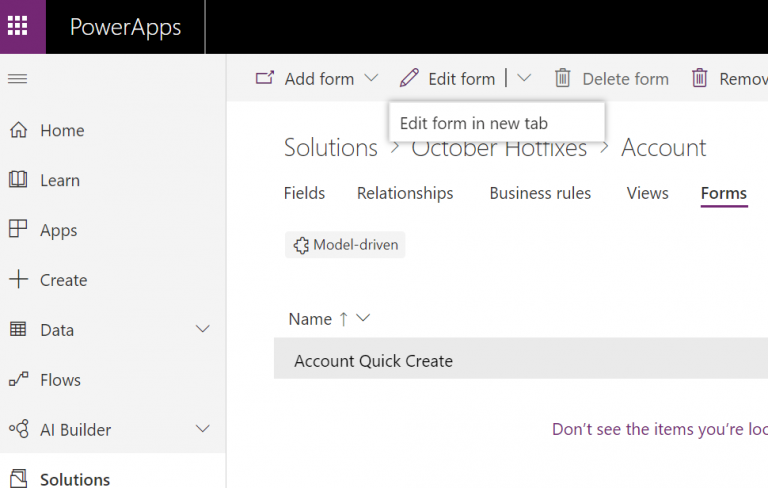Sort by Name ascending arrow
Viewport: 768px width, 488px height.
344,319
